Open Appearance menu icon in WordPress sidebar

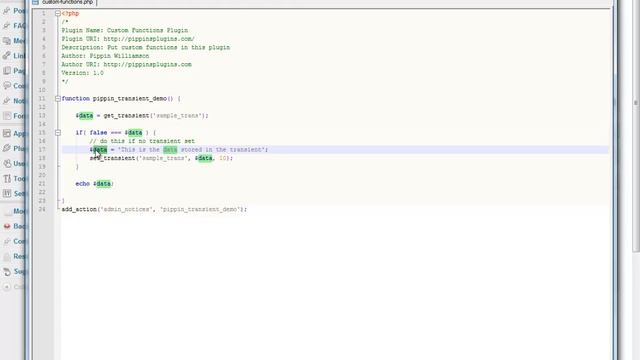(x=7, y=133)
